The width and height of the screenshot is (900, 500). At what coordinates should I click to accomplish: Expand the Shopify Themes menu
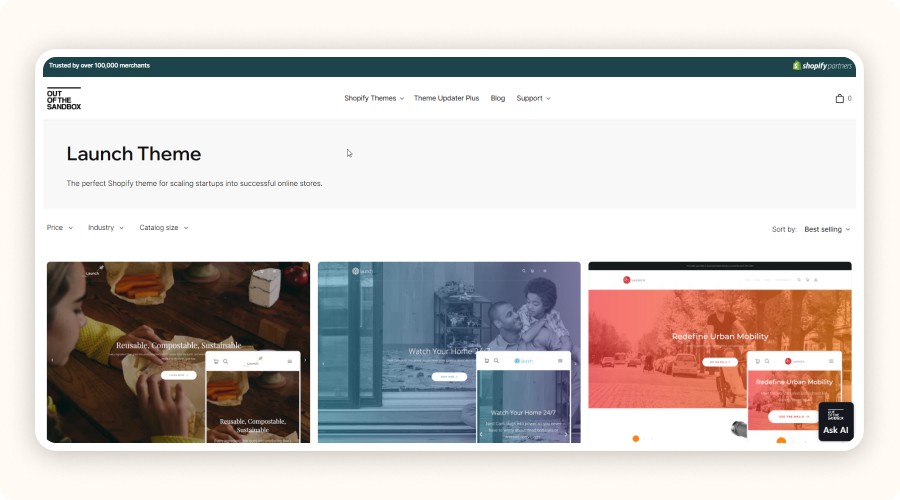pyautogui.click(x=374, y=98)
